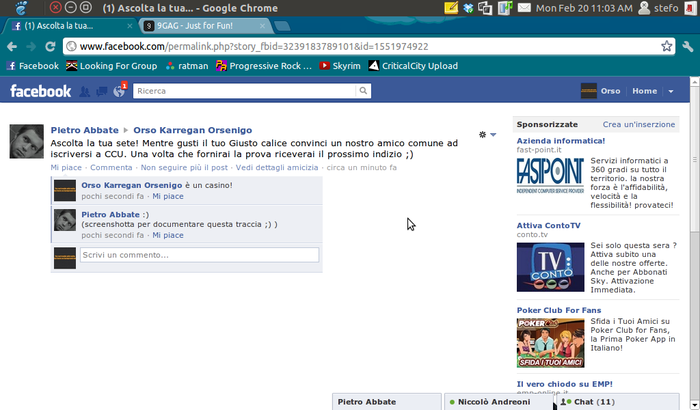Open CriticalCity Upload bookmark
The height and width of the screenshot is (410, 700).
tap(413, 66)
